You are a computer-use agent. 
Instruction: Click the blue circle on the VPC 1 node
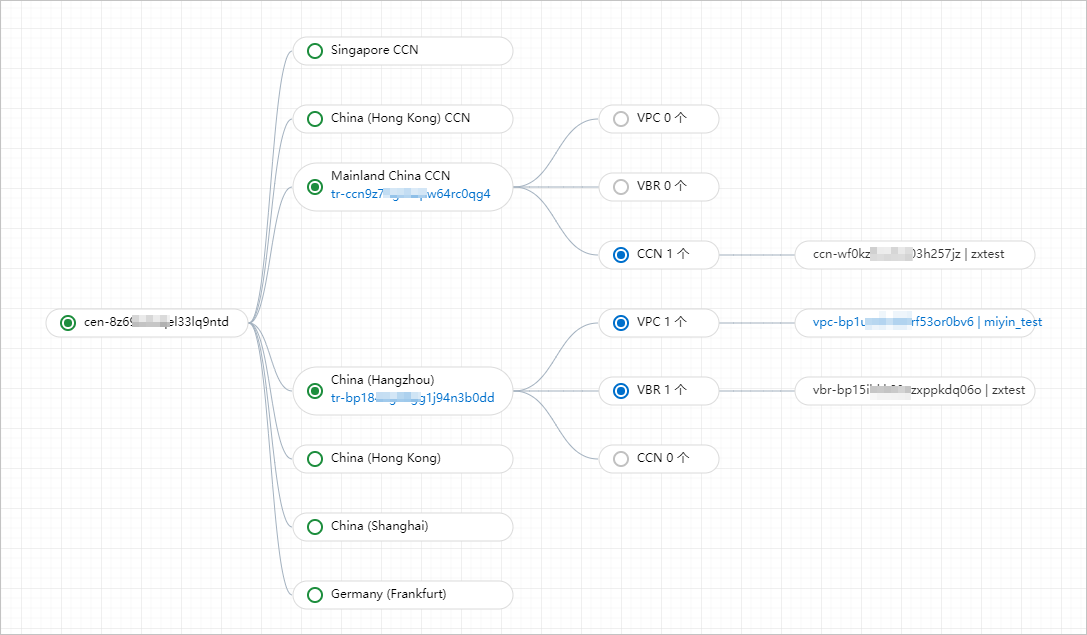pos(621,322)
